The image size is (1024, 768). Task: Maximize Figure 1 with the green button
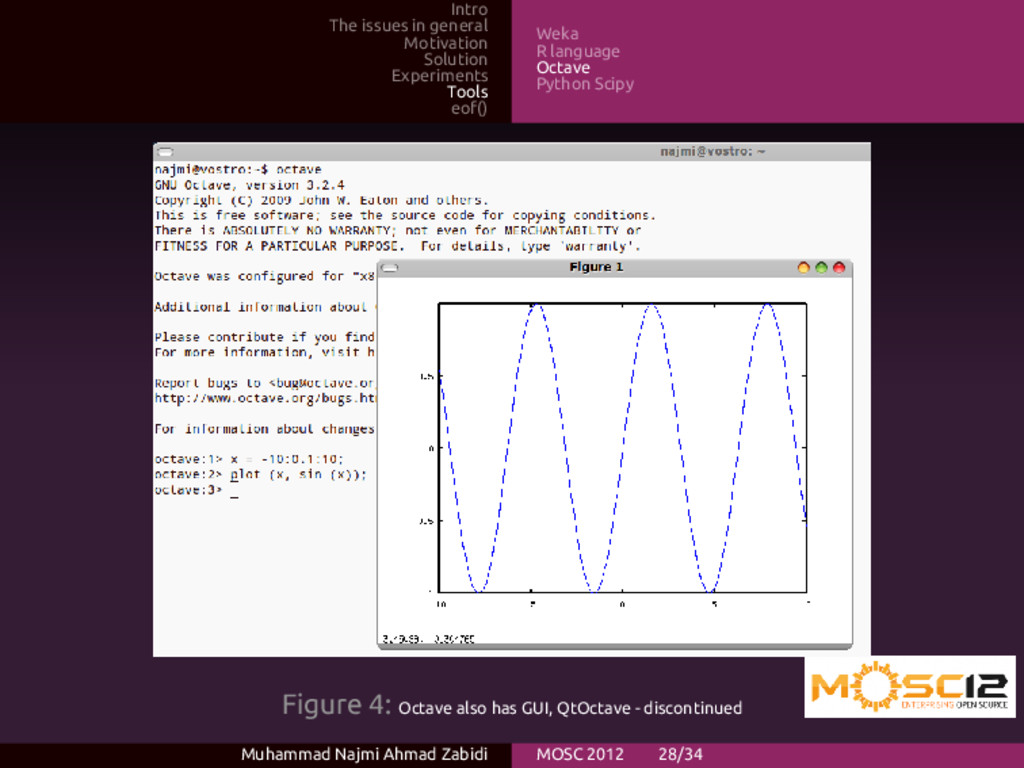tap(822, 267)
